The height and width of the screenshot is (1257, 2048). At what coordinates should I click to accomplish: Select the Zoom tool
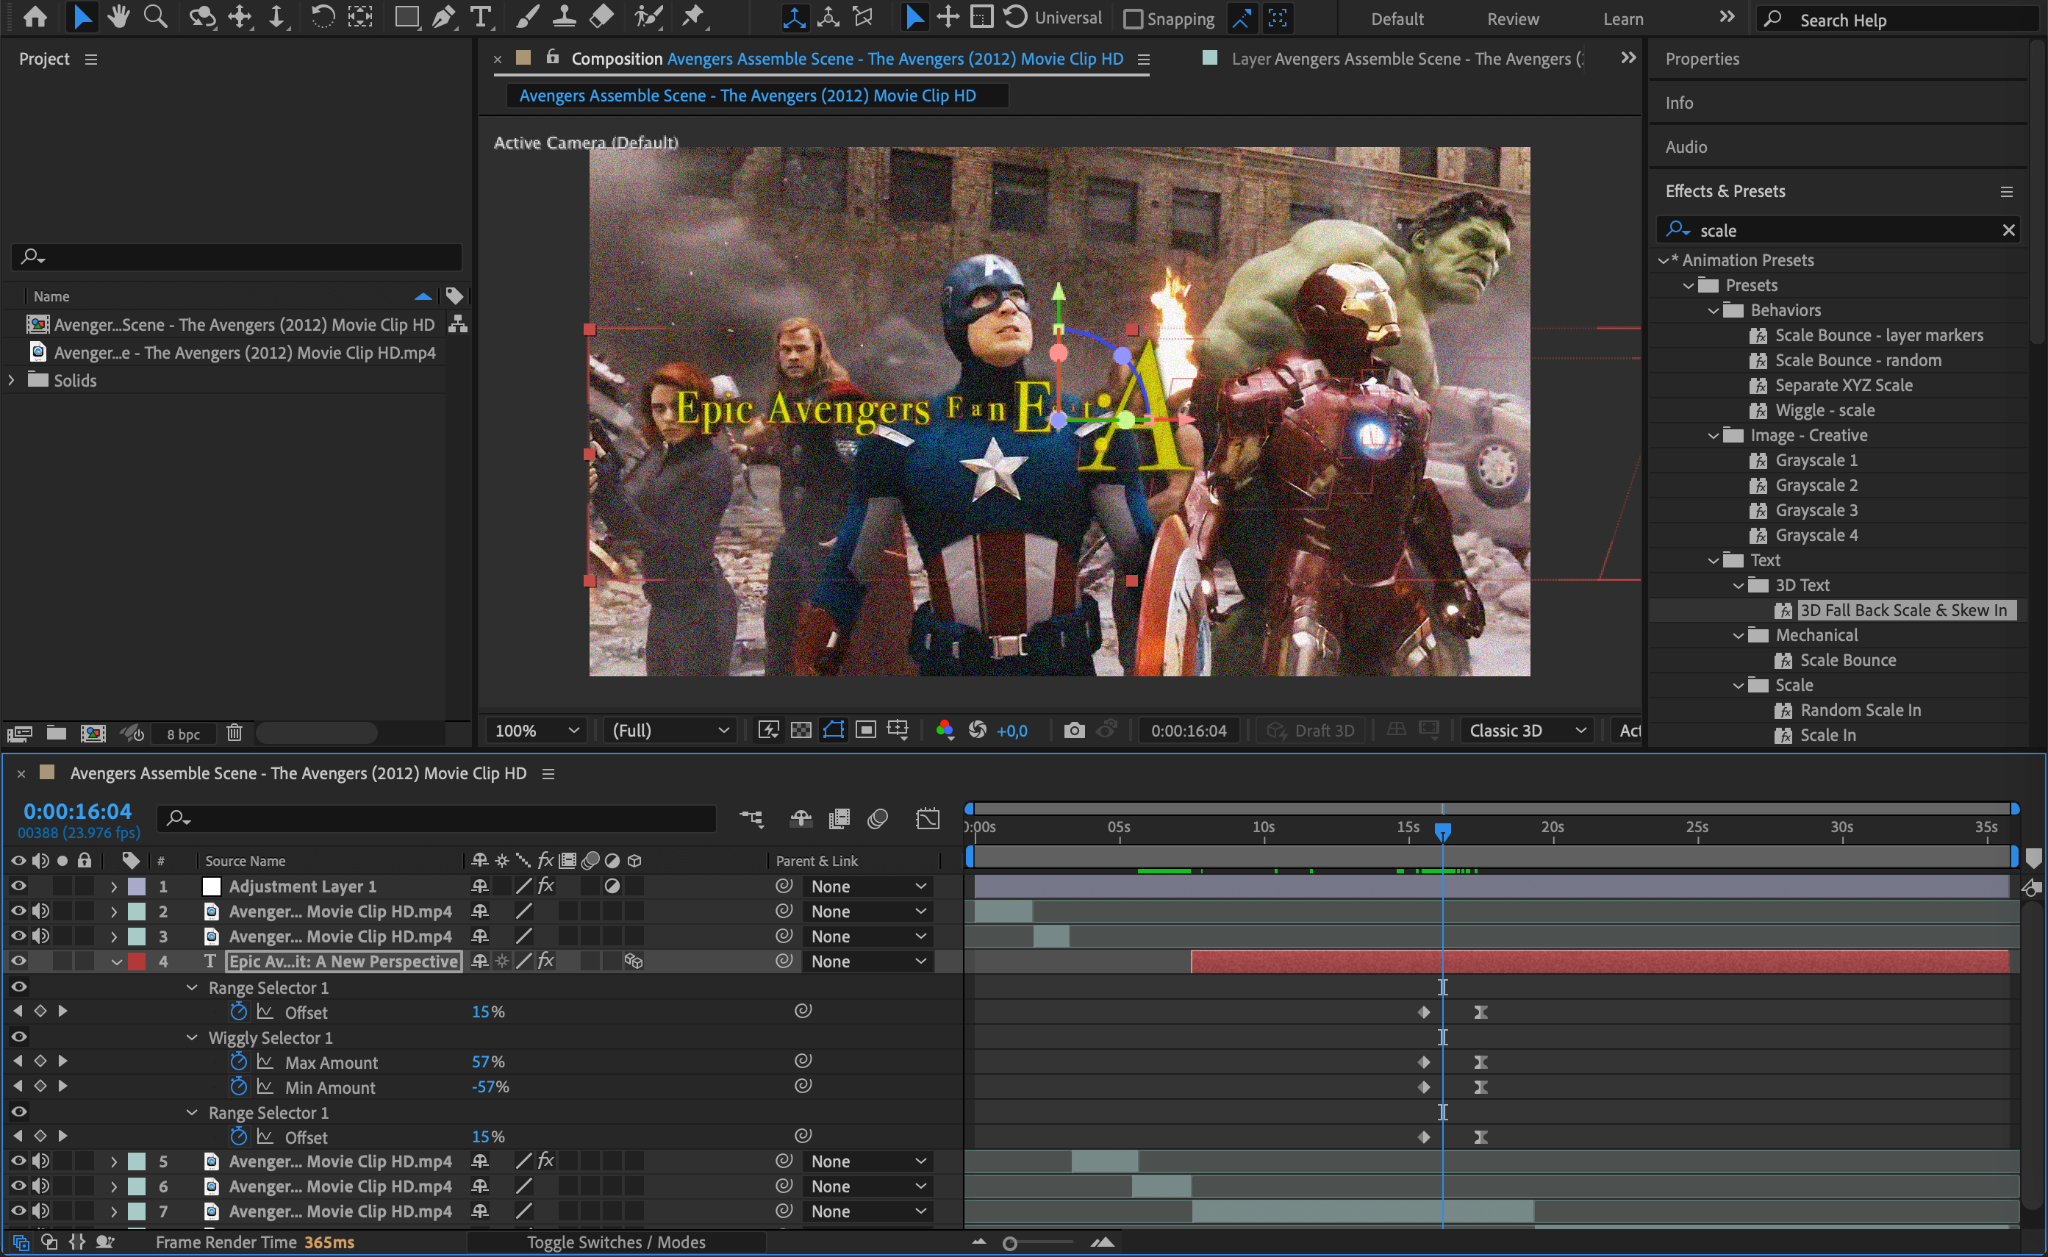pyautogui.click(x=155, y=17)
